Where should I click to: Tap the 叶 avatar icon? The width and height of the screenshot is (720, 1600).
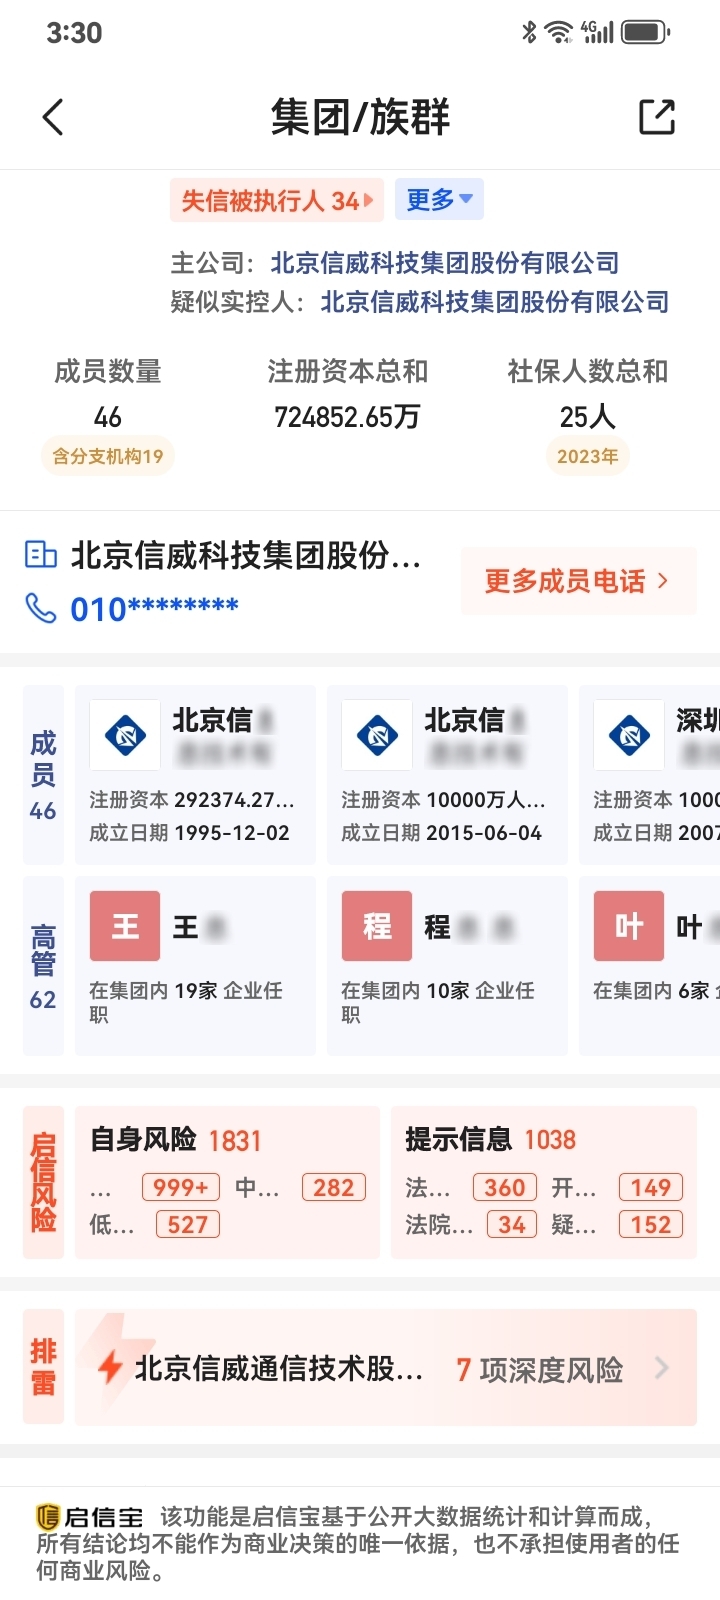pos(629,926)
